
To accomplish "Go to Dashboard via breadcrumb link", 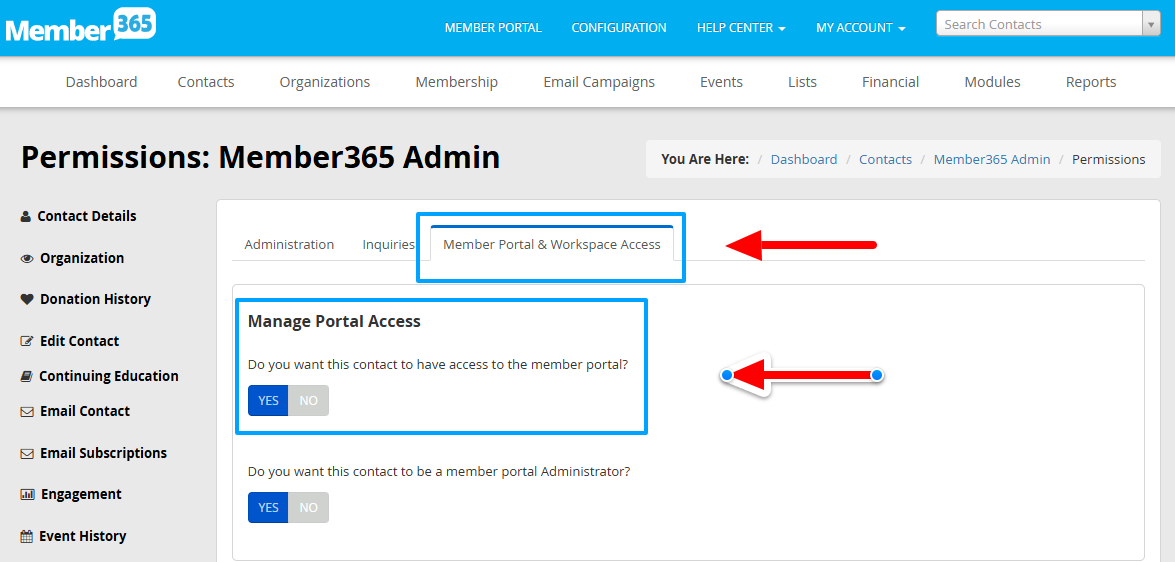I will tap(803, 159).
